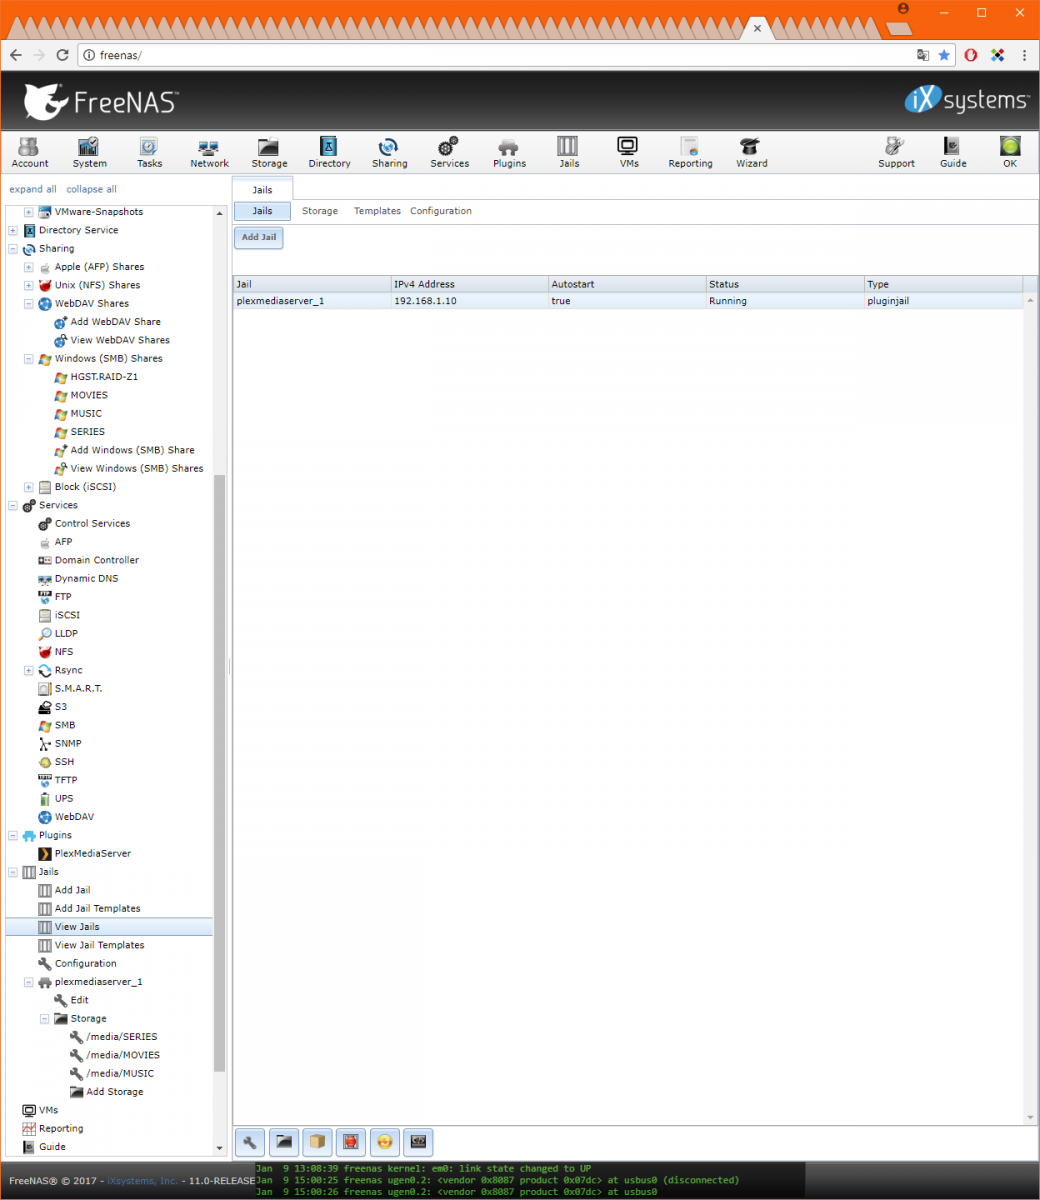The width and height of the screenshot is (1040, 1200).
Task: Open the jail shell console button
Action: (418, 1141)
